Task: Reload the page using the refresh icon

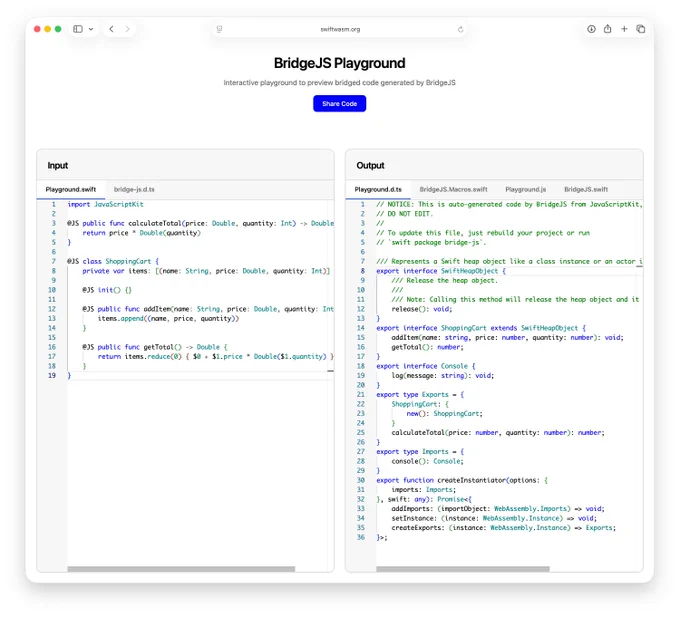Action: tap(460, 29)
